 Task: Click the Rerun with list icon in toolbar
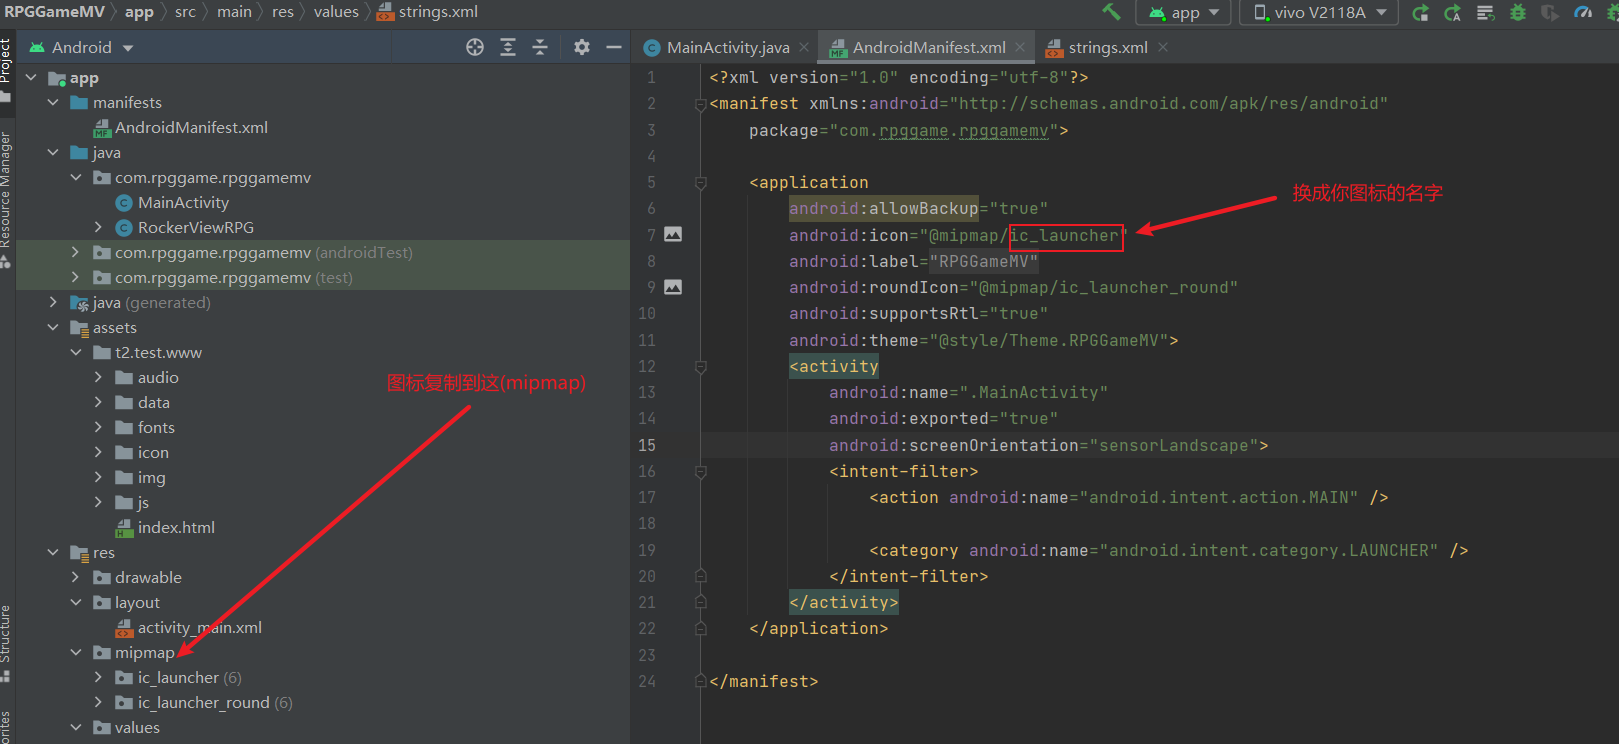pyautogui.click(x=1485, y=13)
